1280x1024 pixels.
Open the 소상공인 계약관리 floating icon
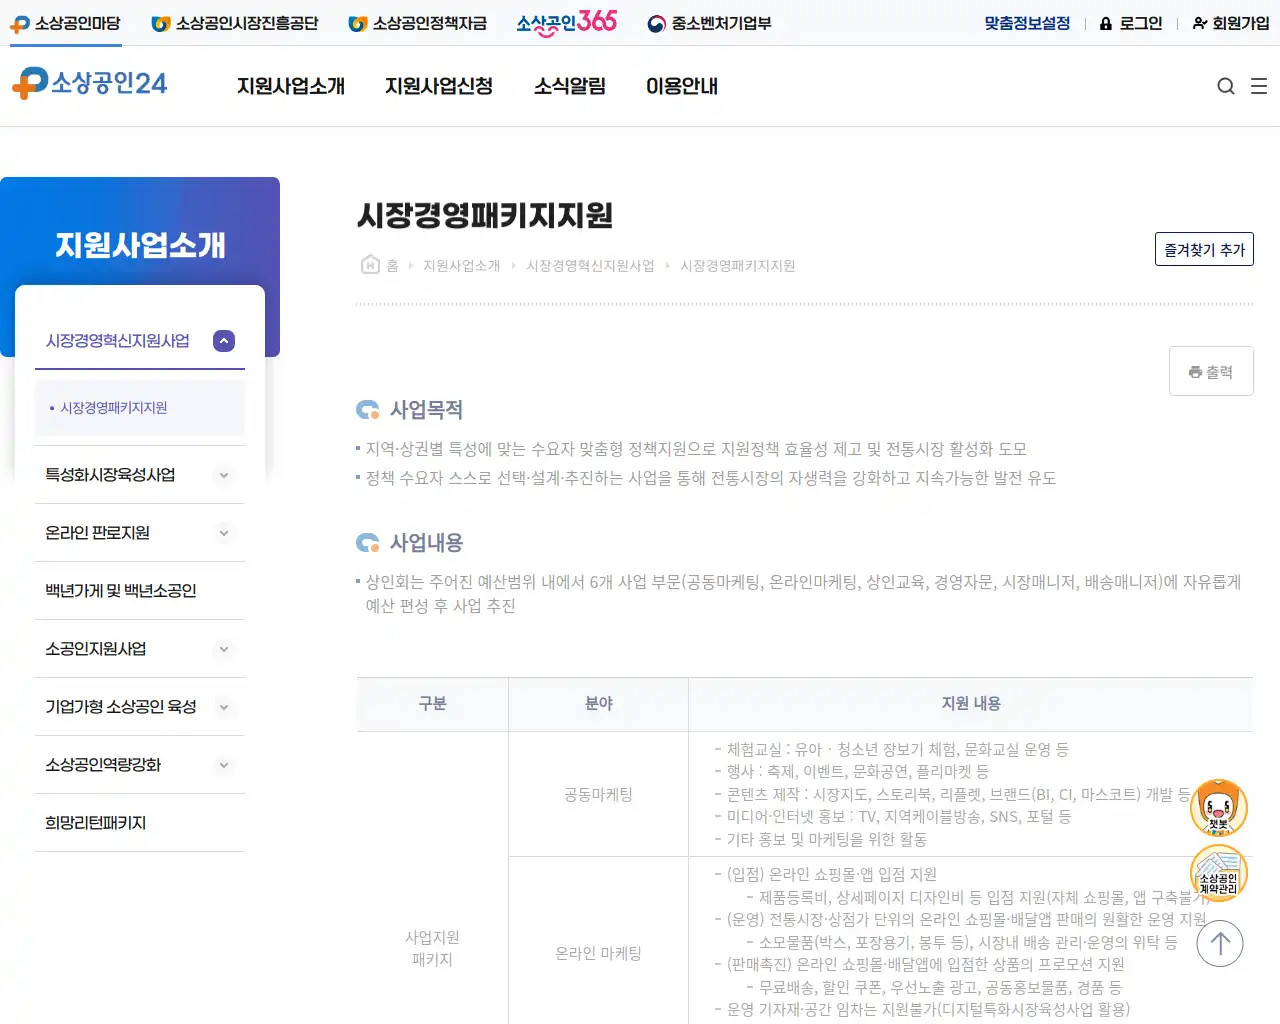pyautogui.click(x=1218, y=872)
